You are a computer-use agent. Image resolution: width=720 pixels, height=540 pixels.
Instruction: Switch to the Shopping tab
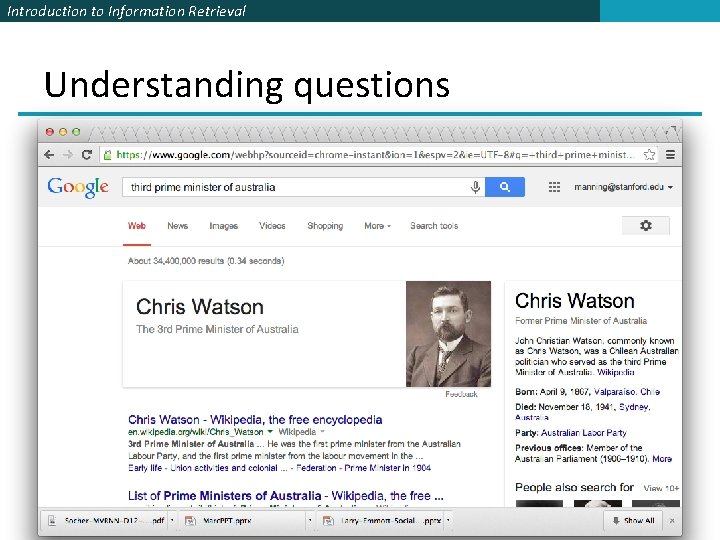pos(325,226)
